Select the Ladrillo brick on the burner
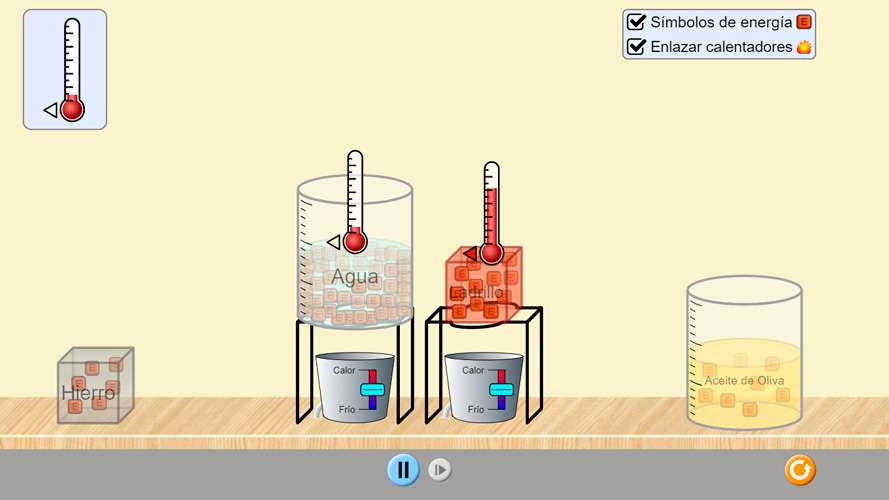The width and height of the screenshot is (889, 500). pyautogui.click(x=483, y=290)
